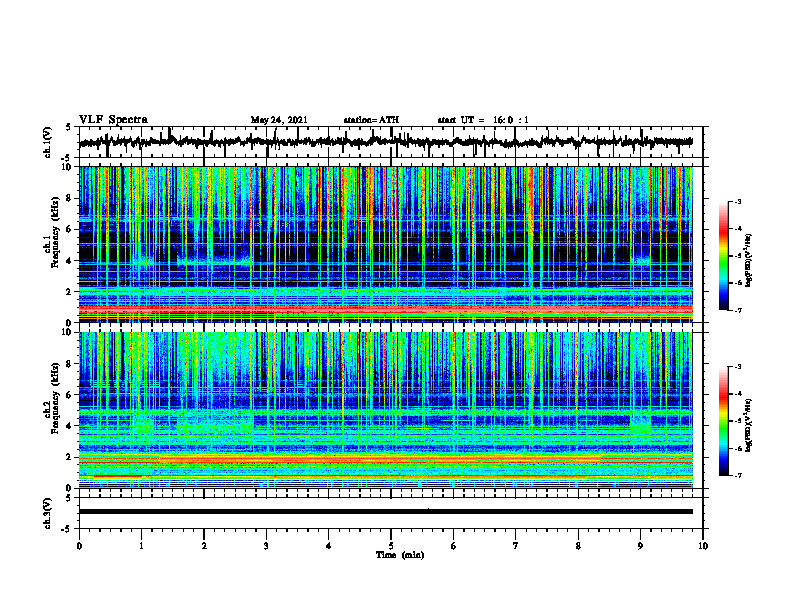Click the '-3' tick on upper colorbar
The height and width of the screenshot is (612, 792).
738,201
